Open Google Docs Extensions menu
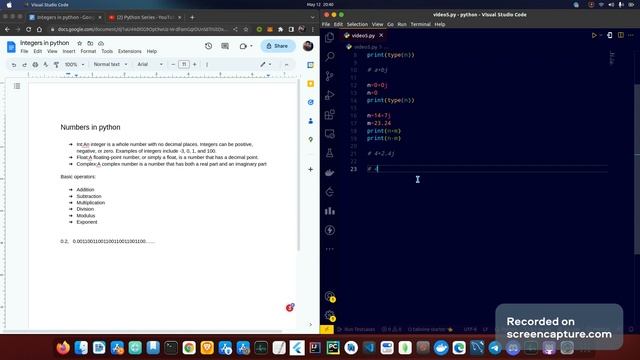Screen dimensions: 640x360 coord(129,51)
